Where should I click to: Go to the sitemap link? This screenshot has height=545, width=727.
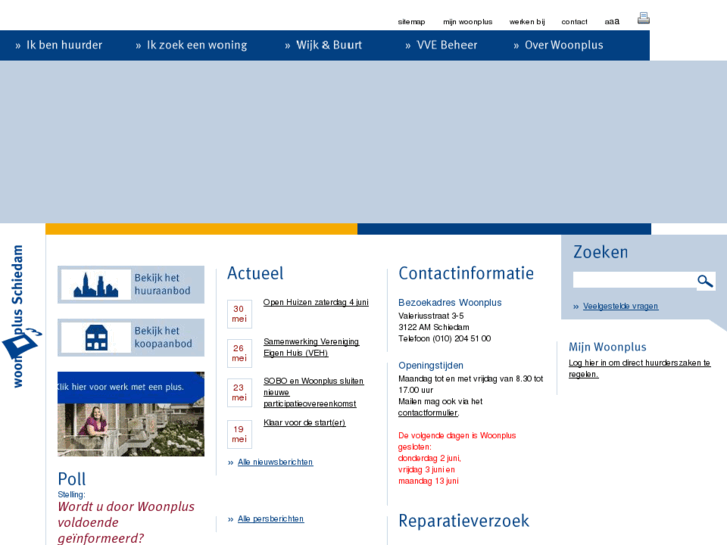click(411, 22)
